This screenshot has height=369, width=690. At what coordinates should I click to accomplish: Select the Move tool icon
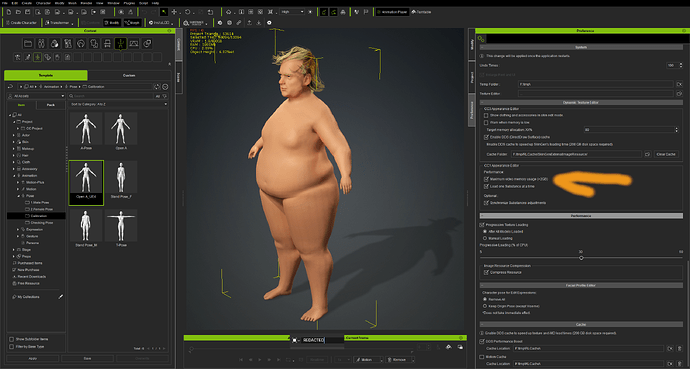coord(174,12)
